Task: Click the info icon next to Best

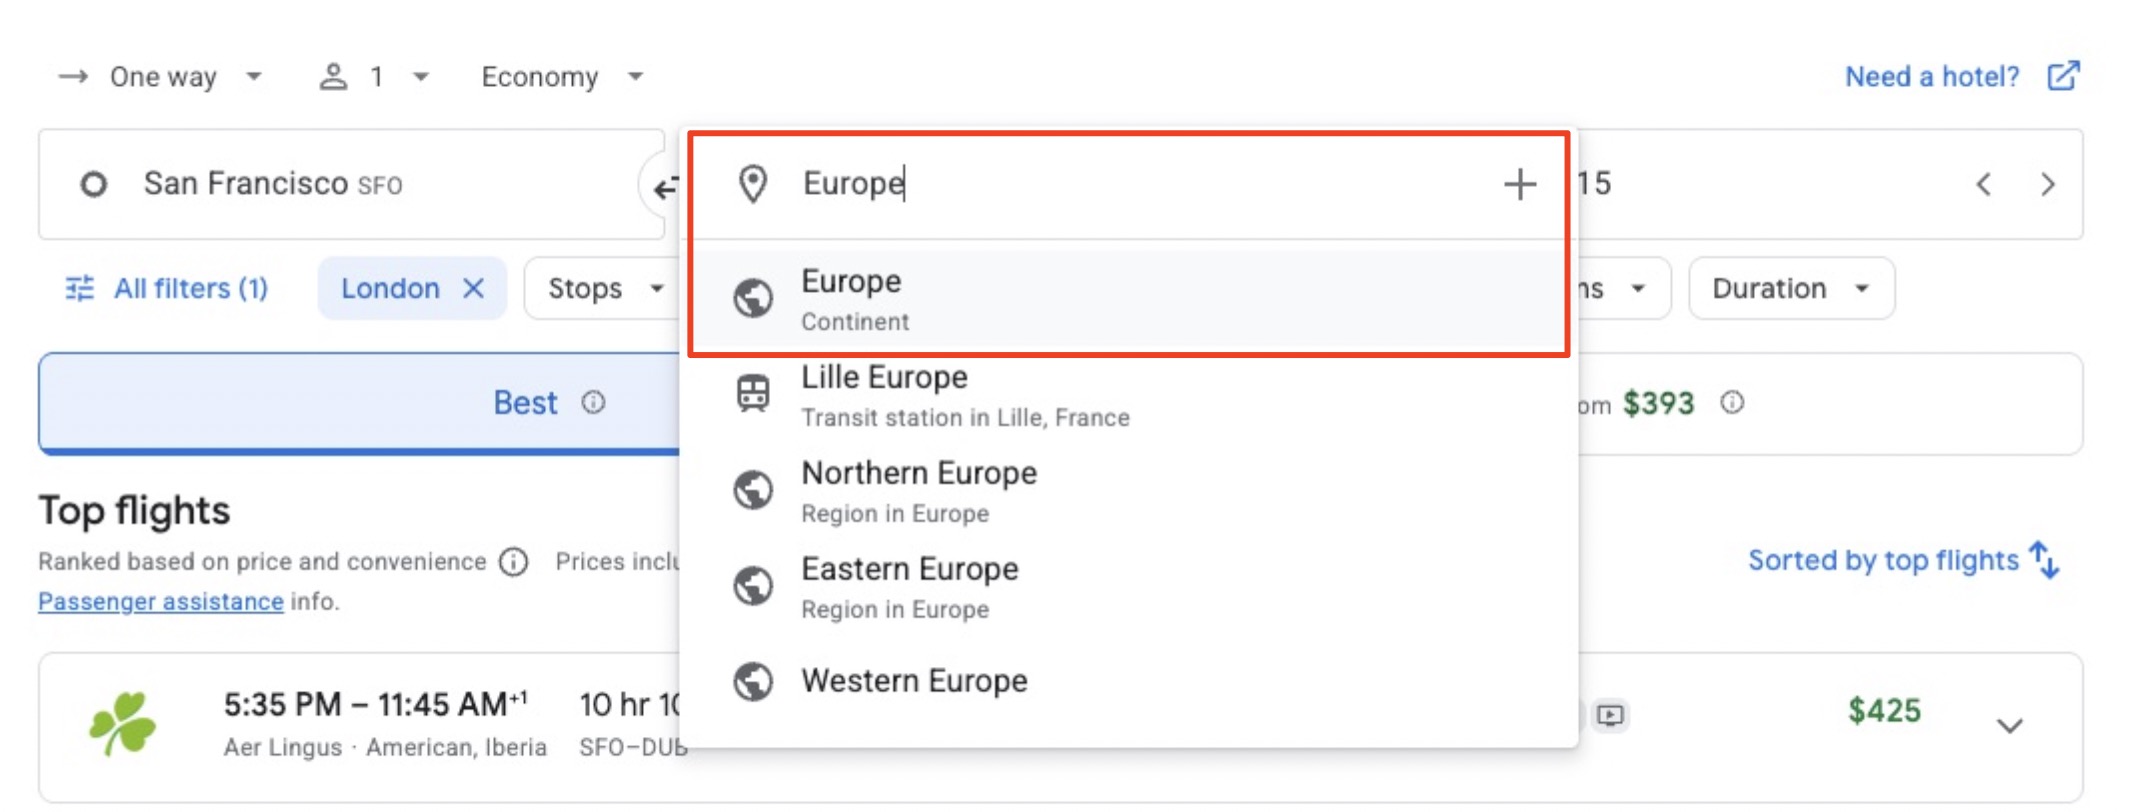Action: pyautogui.click(x=594, y=403)
